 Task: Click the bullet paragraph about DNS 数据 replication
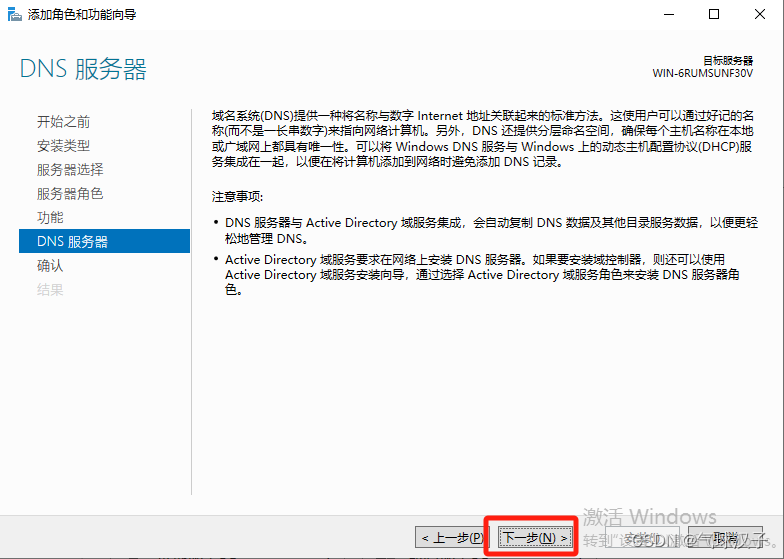[x=492, y=230]
